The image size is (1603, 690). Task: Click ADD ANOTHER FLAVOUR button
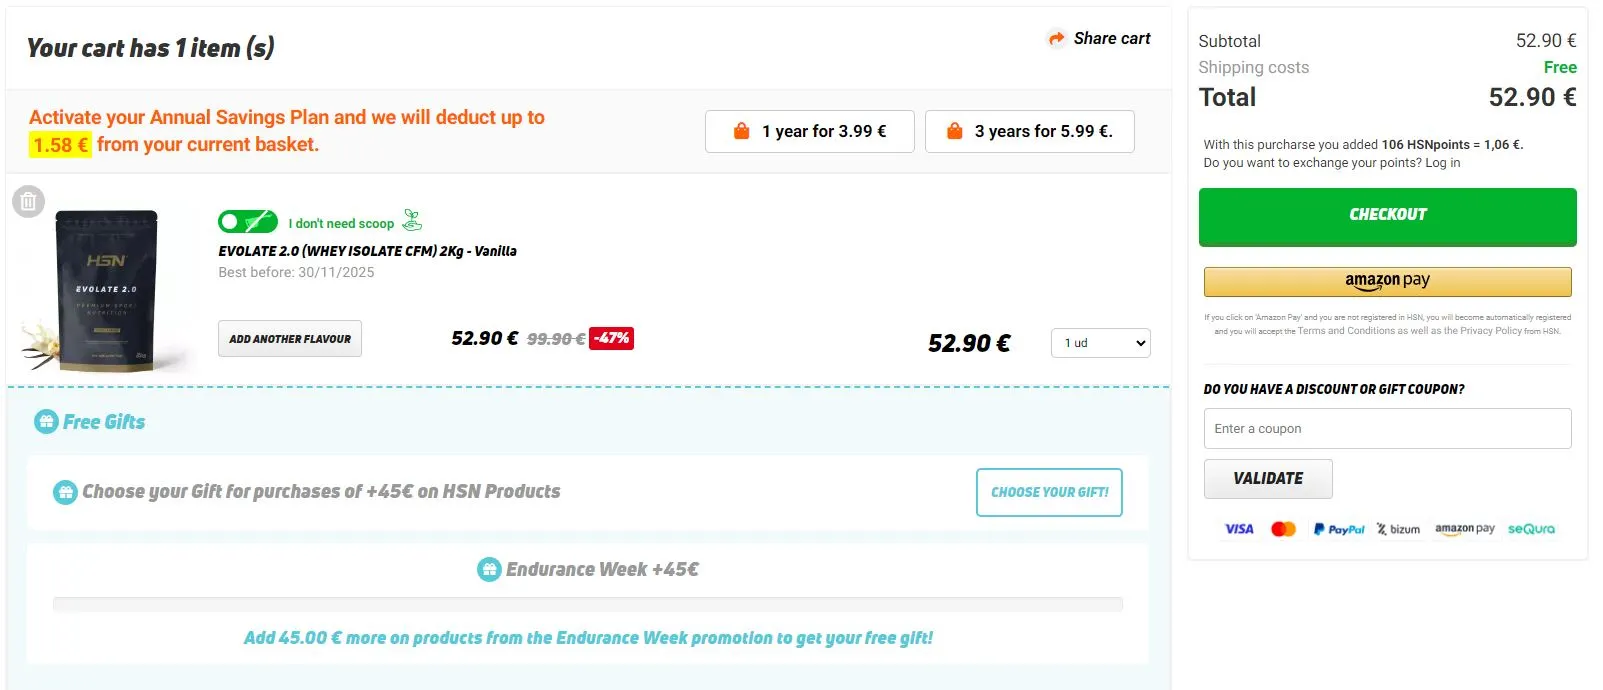tap(290, 339)
